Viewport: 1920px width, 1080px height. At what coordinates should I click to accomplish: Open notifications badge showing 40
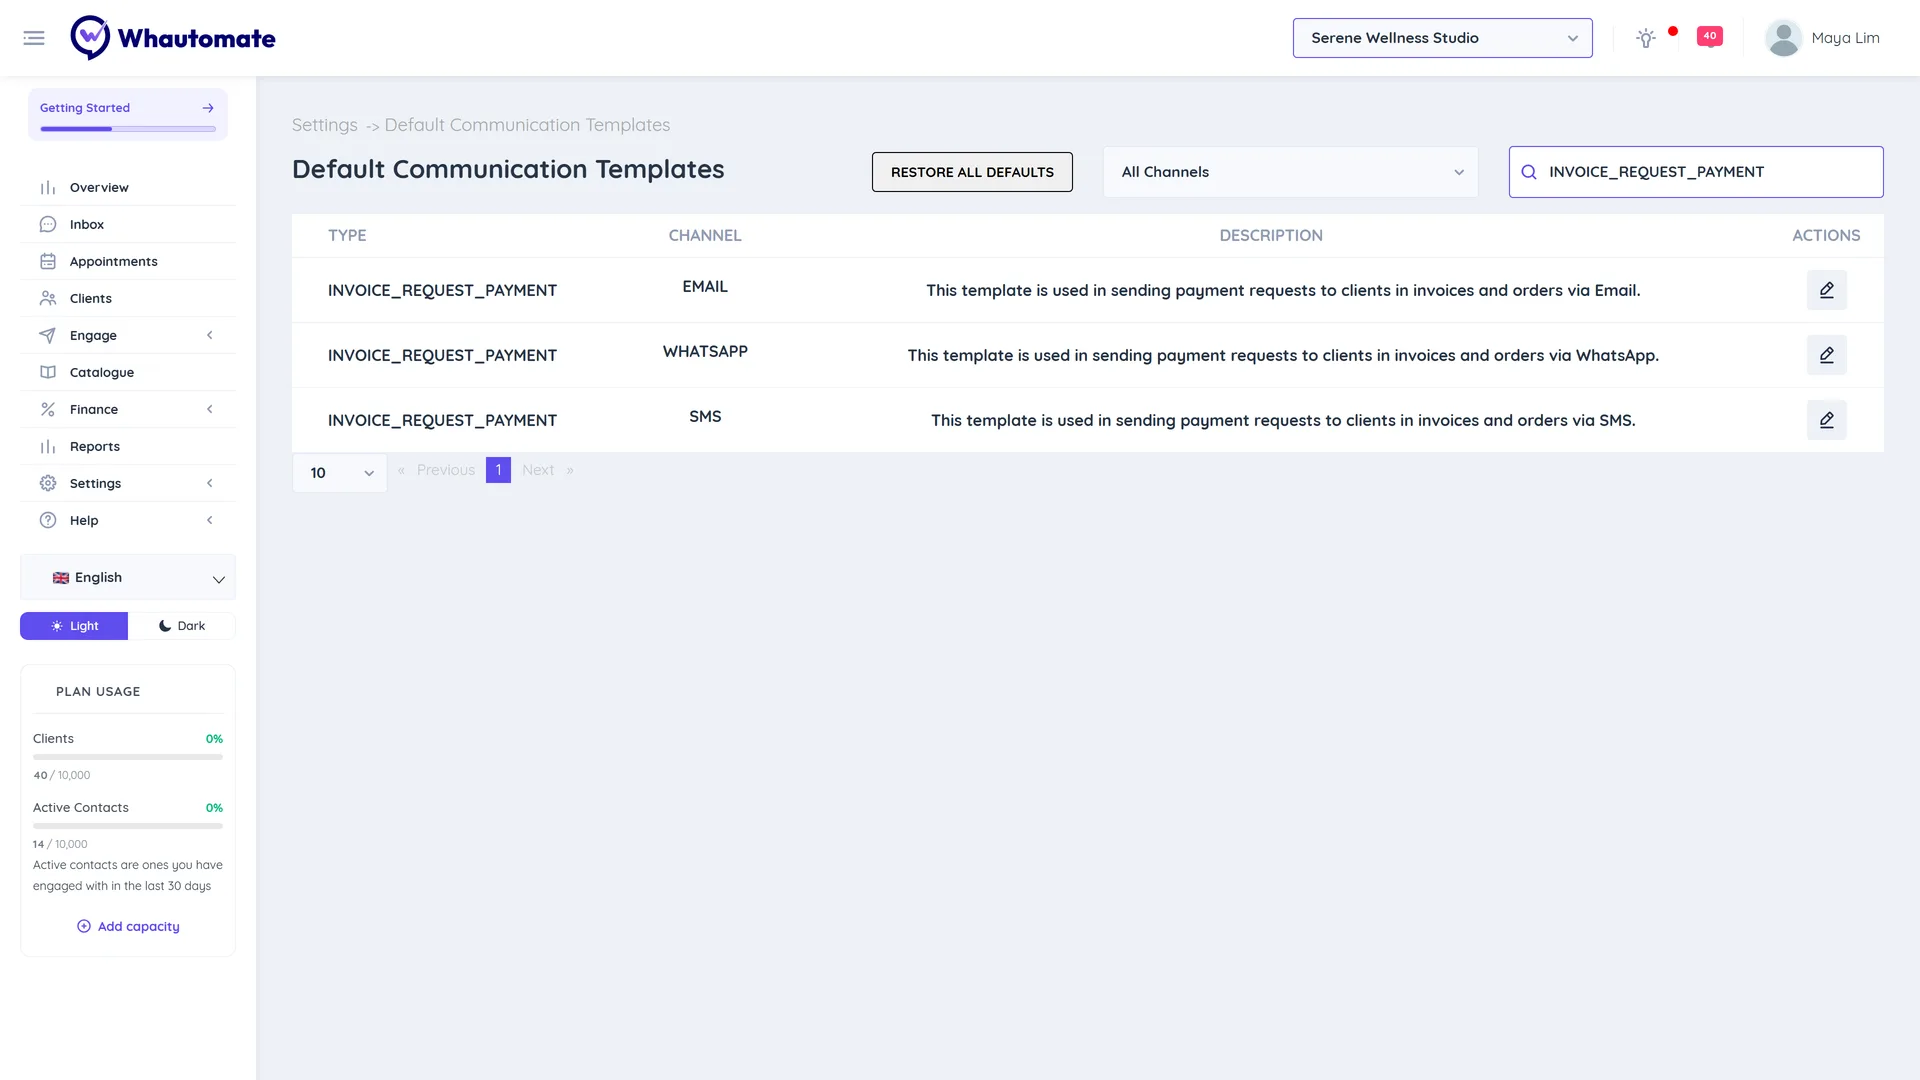tap(1710, 36)
